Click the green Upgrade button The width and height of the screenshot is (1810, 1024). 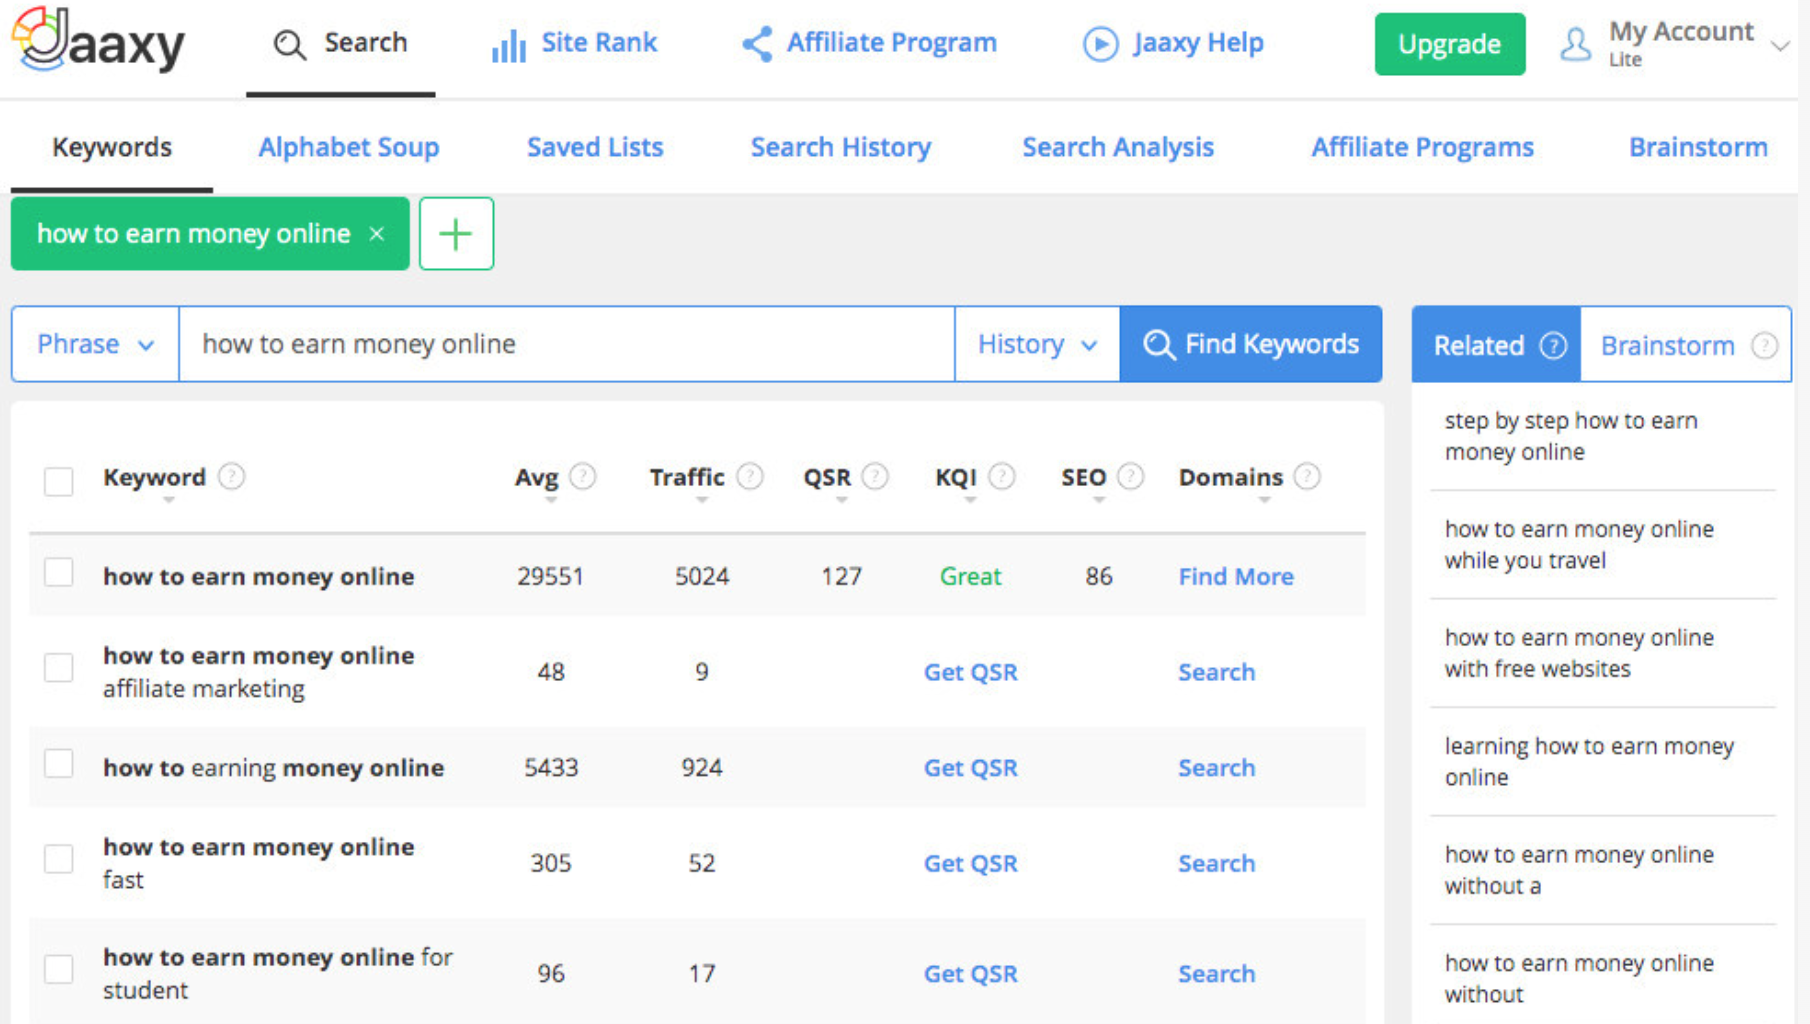(1450, 44)
